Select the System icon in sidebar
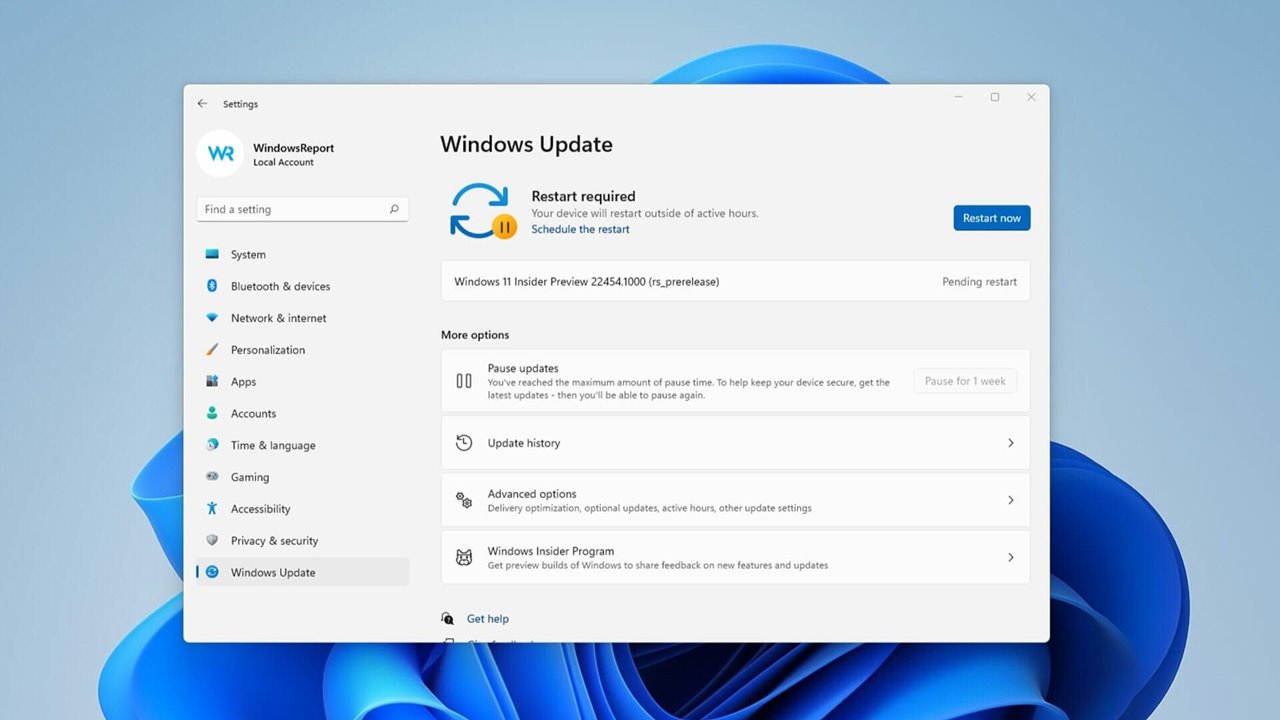Image resolution: width=1280 pixels, height=720 pixels. (211, 254)
